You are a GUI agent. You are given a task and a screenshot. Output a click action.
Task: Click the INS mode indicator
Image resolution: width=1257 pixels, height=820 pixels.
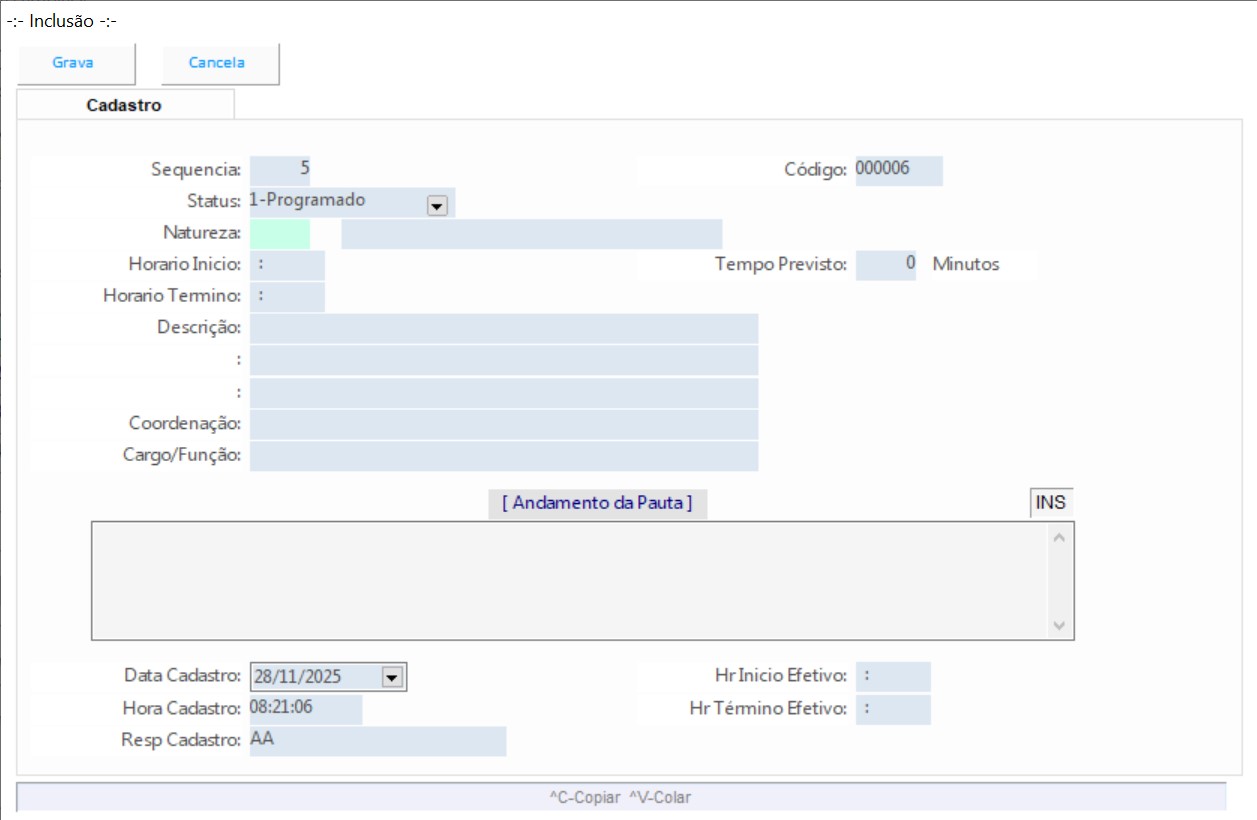pyautogui.click(x=1050, y=503)
